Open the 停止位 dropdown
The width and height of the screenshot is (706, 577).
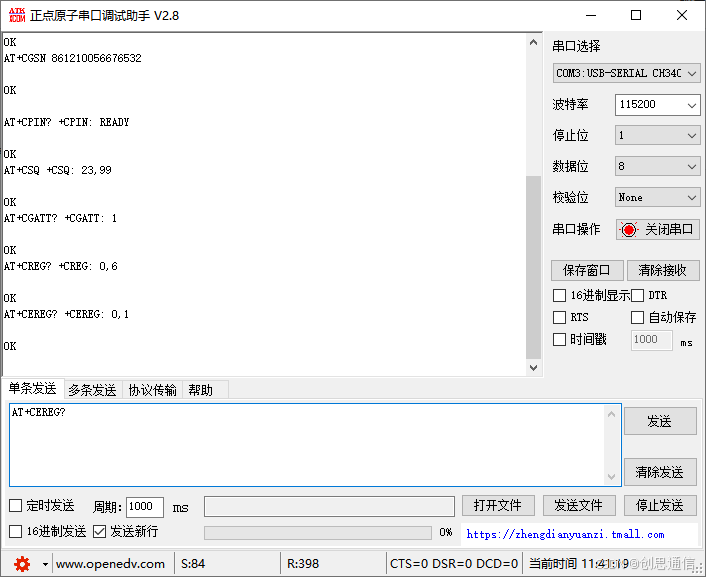(x=657, y=136)
